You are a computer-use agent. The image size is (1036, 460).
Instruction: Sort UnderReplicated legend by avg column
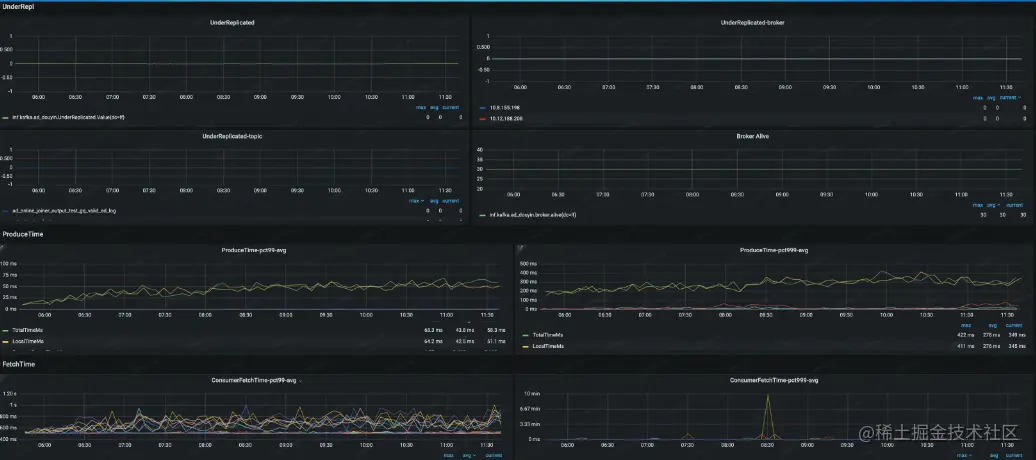pos(435,107)
